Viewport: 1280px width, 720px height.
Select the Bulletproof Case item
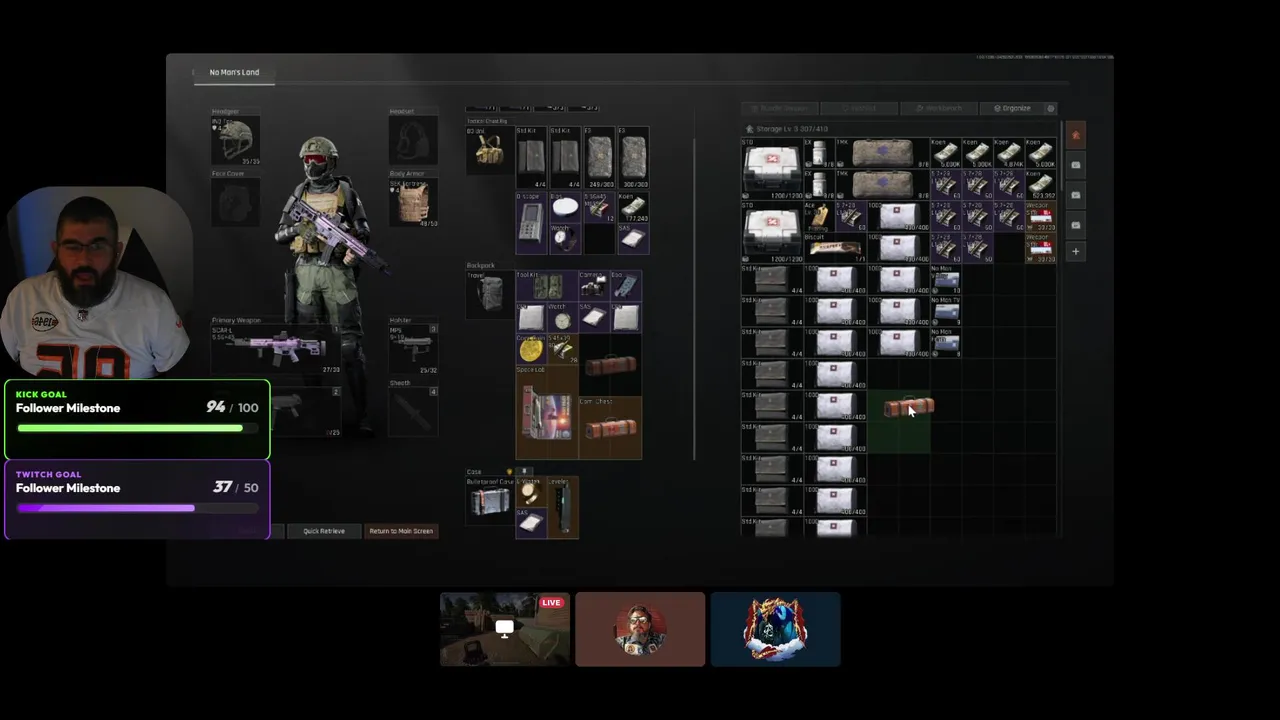[x=490, y=502]
